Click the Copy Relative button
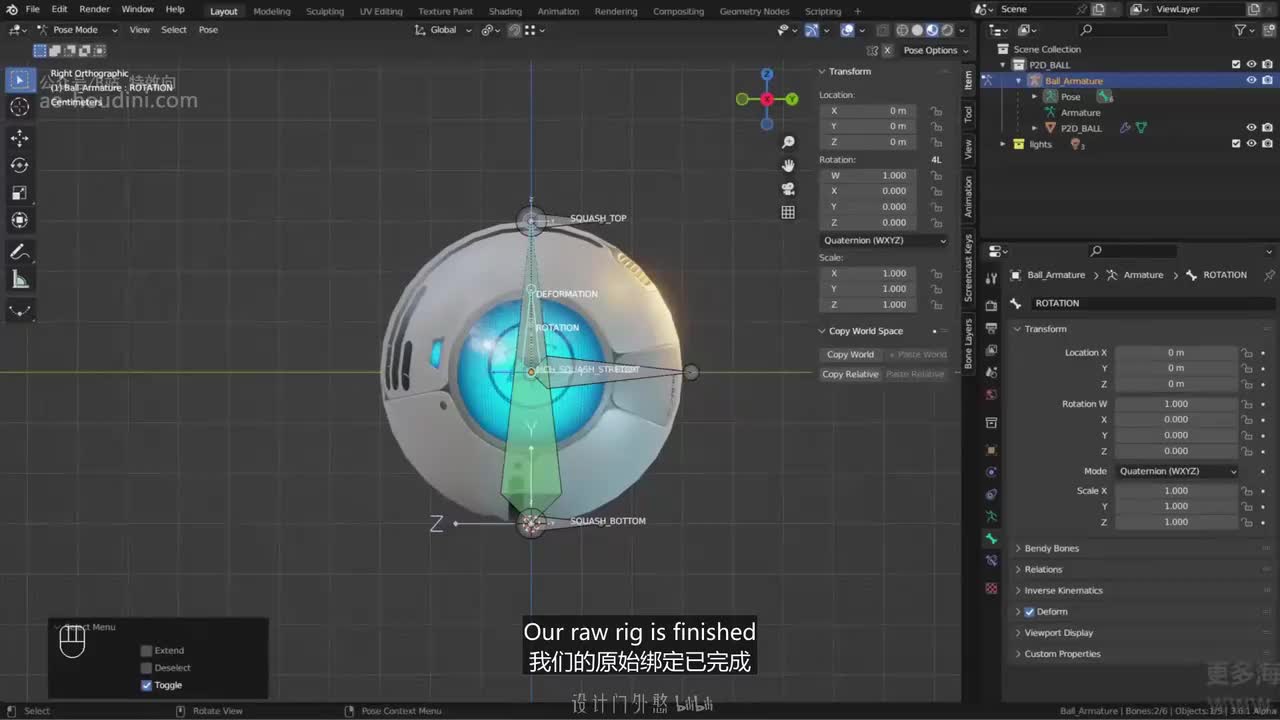This screenshot has width=1280, height=720. point(850,374)
